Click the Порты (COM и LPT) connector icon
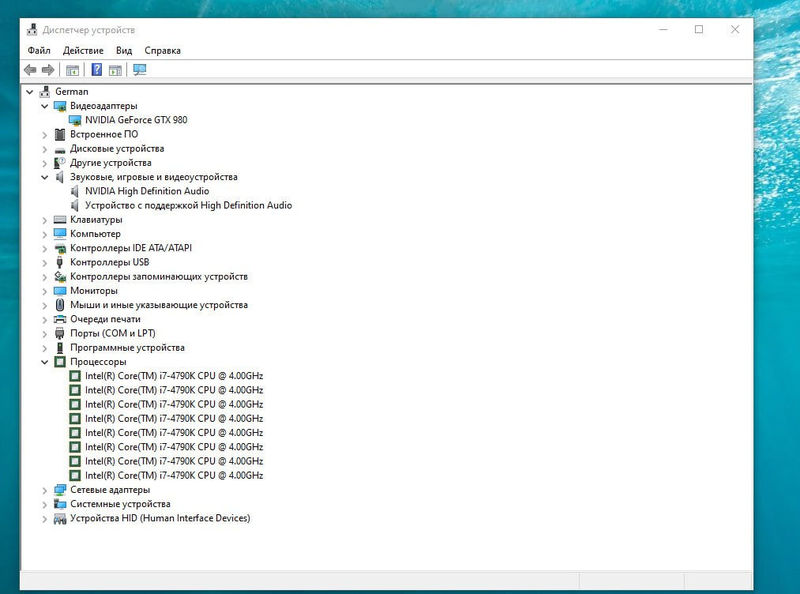Image resolution: width=800 pixels, height=594 pixels. (60, 334)
